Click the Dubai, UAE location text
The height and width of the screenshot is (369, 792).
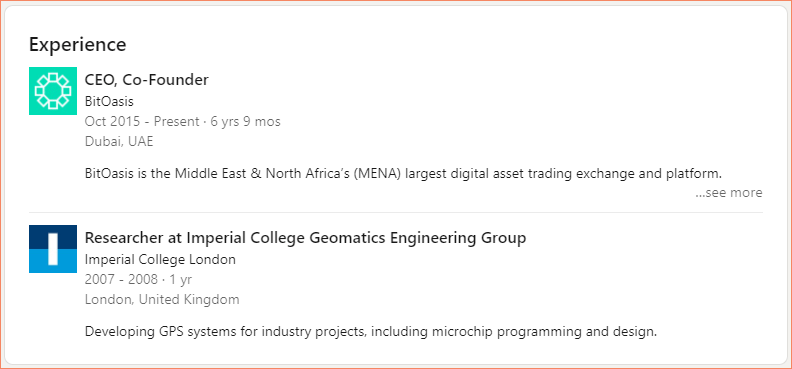click(119, 142)
